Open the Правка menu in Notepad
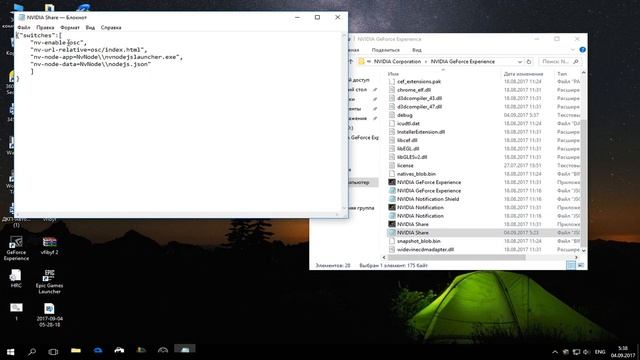 coord(45,27)
